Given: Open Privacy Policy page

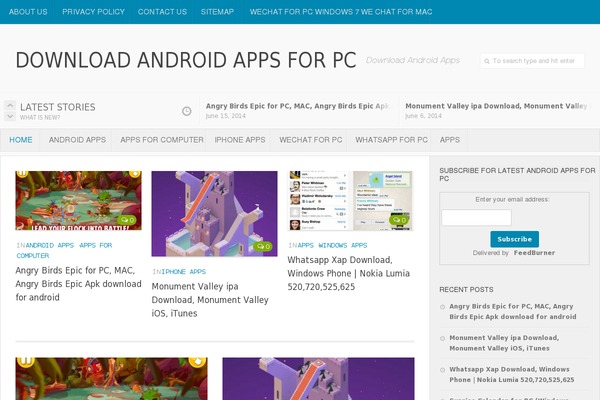Looking at the screenshot, I should tap(93, 12).
